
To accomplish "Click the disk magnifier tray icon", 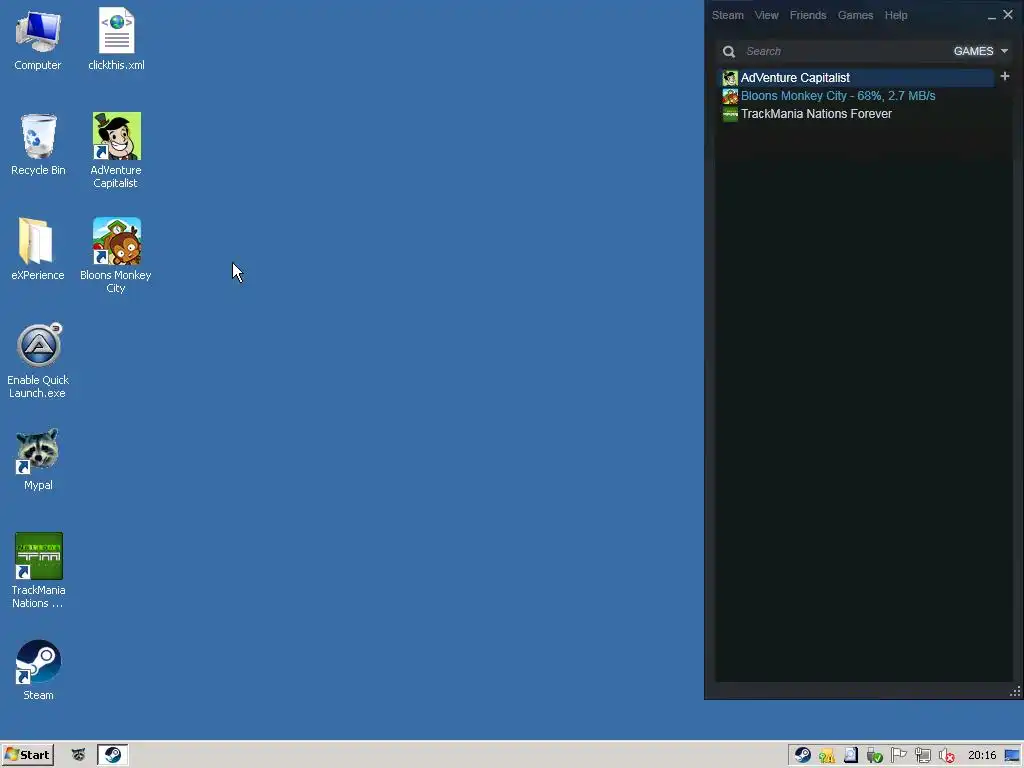I will click(851, 755).
